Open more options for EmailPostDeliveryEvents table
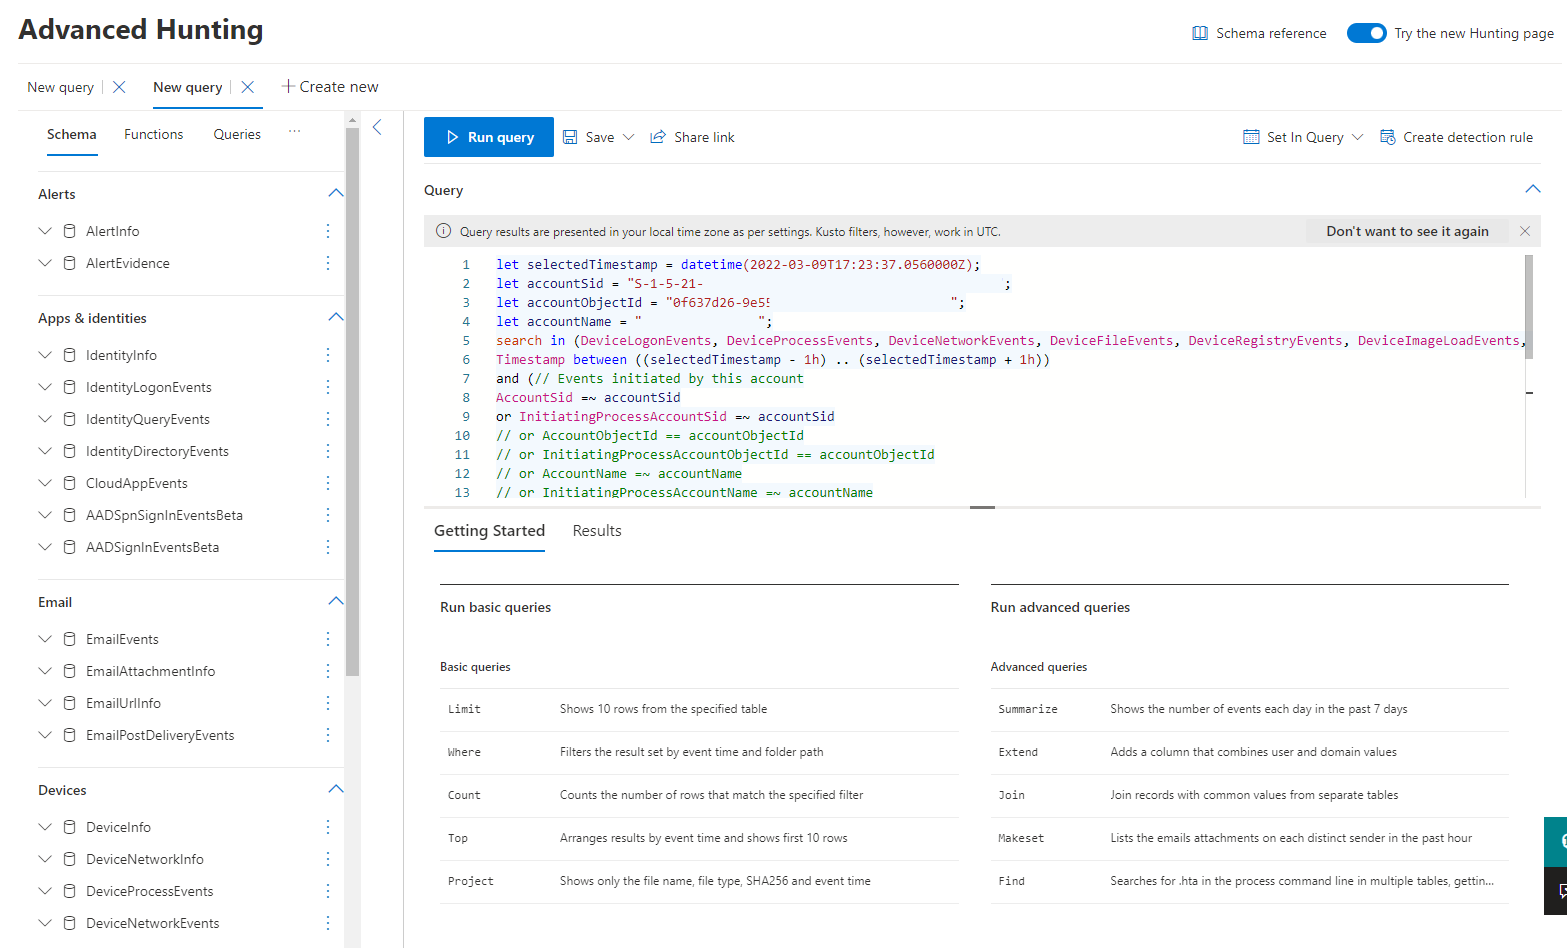The image size is (1567, 948). pyautogui.click(x=328, y=735)
